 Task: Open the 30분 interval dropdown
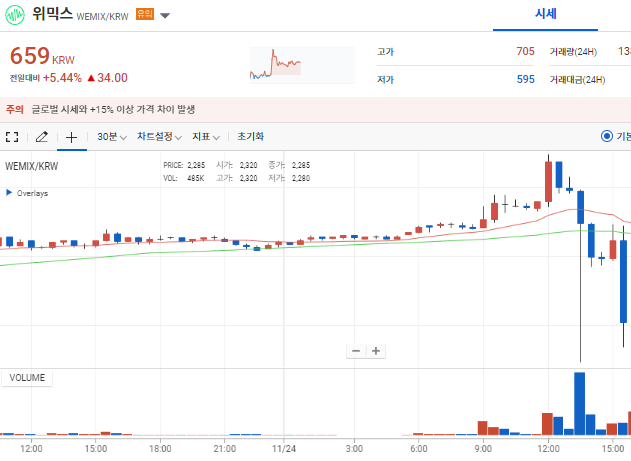click(111, 137)
